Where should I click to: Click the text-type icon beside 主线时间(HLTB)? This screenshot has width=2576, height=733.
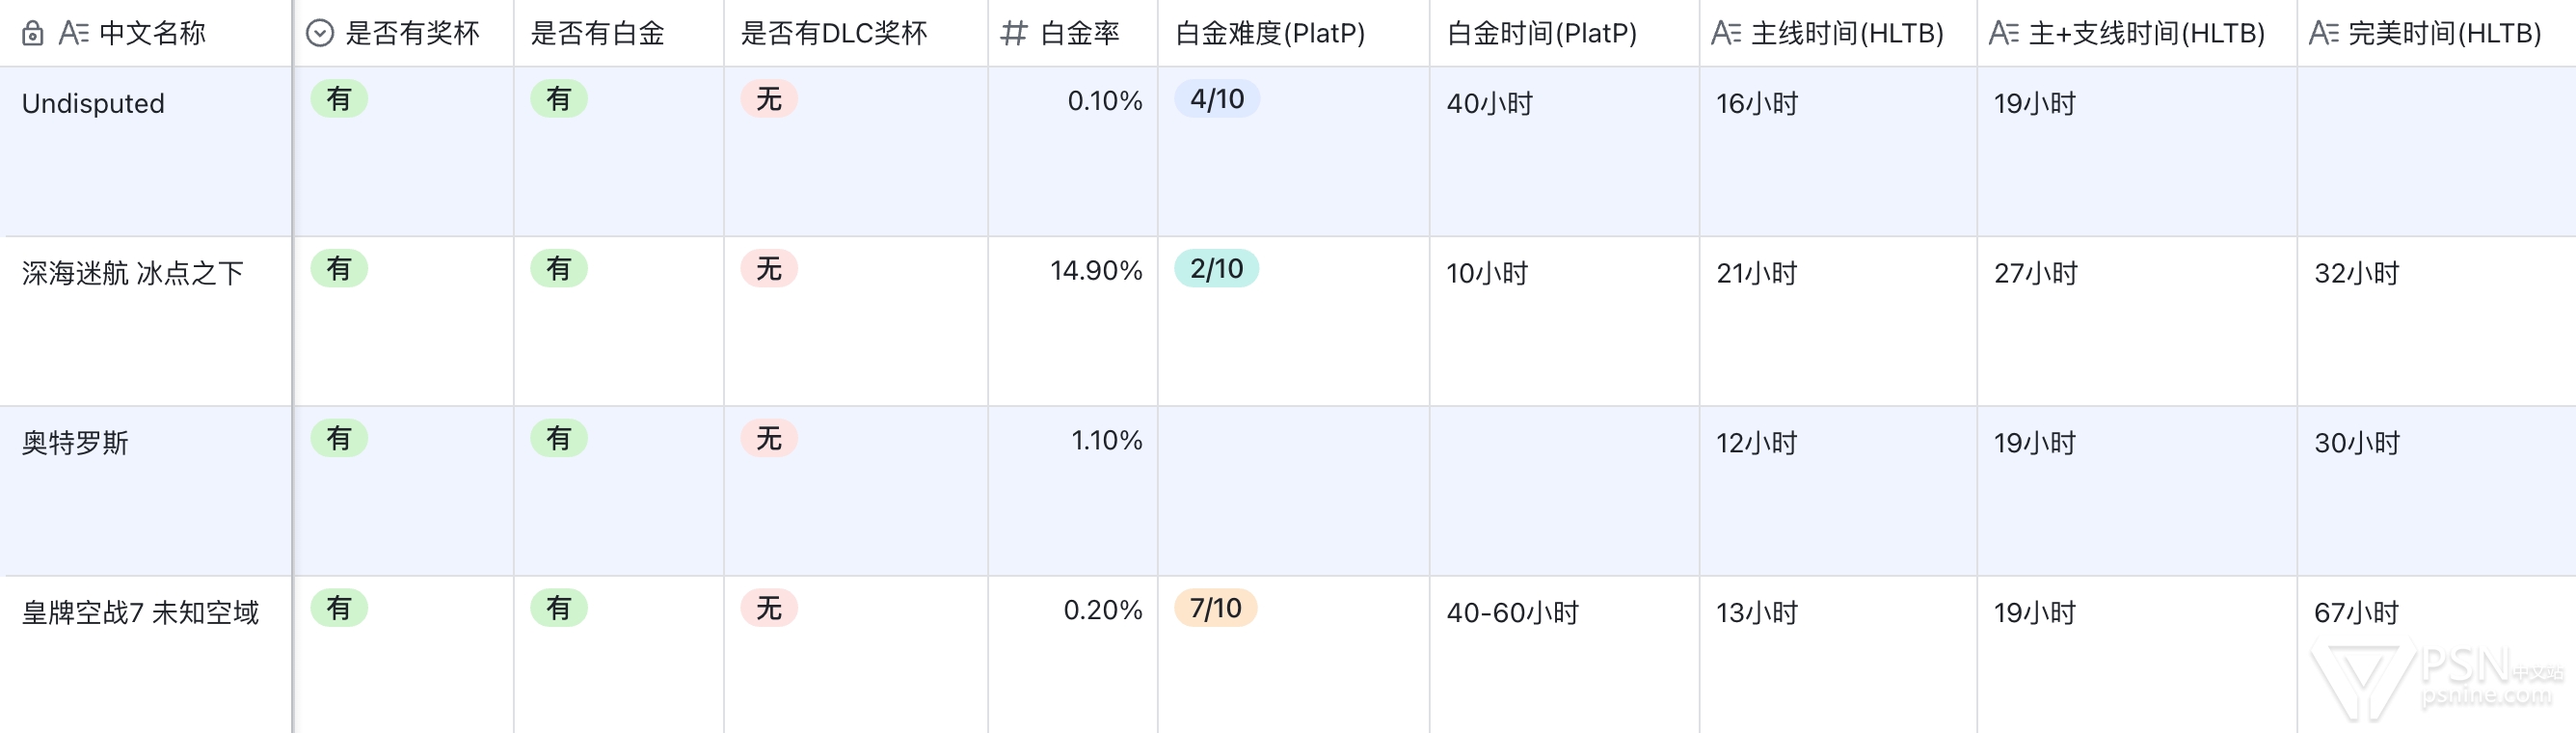pos(1726,34)
